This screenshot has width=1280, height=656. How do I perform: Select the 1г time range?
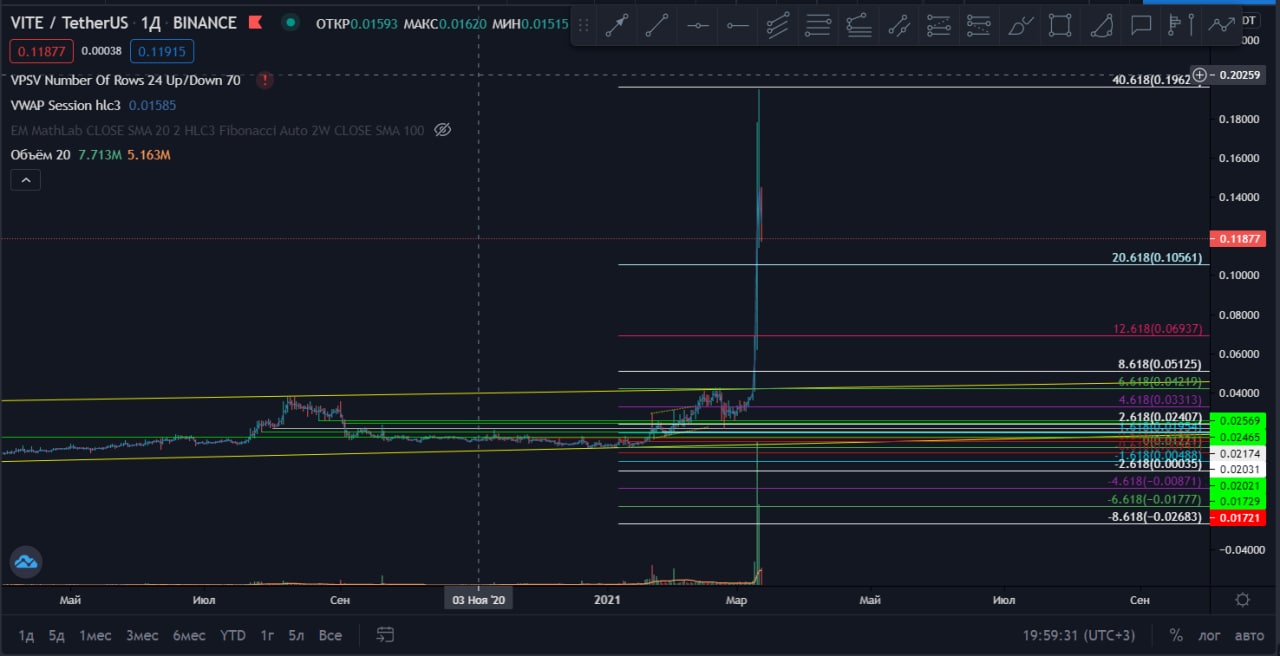click(267, 635)
